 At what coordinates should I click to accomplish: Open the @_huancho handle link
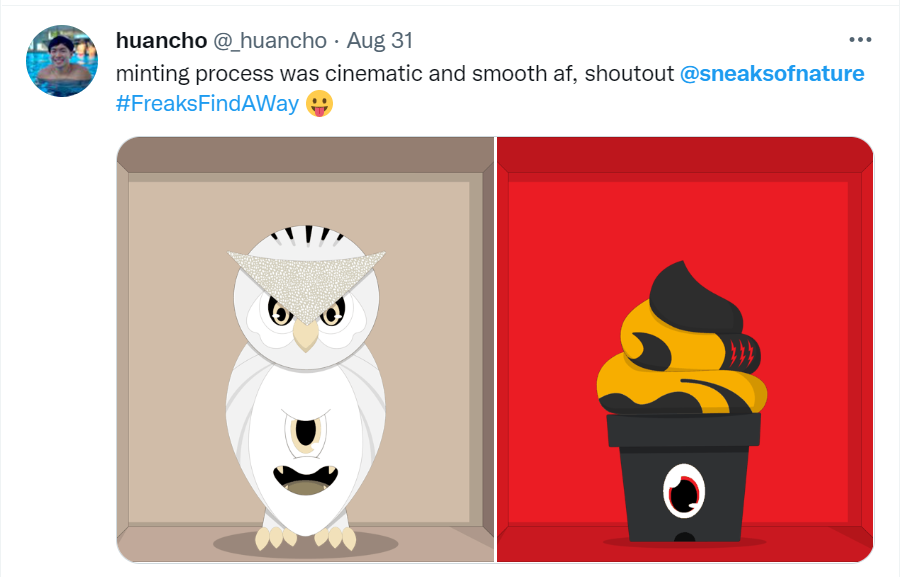270,41
